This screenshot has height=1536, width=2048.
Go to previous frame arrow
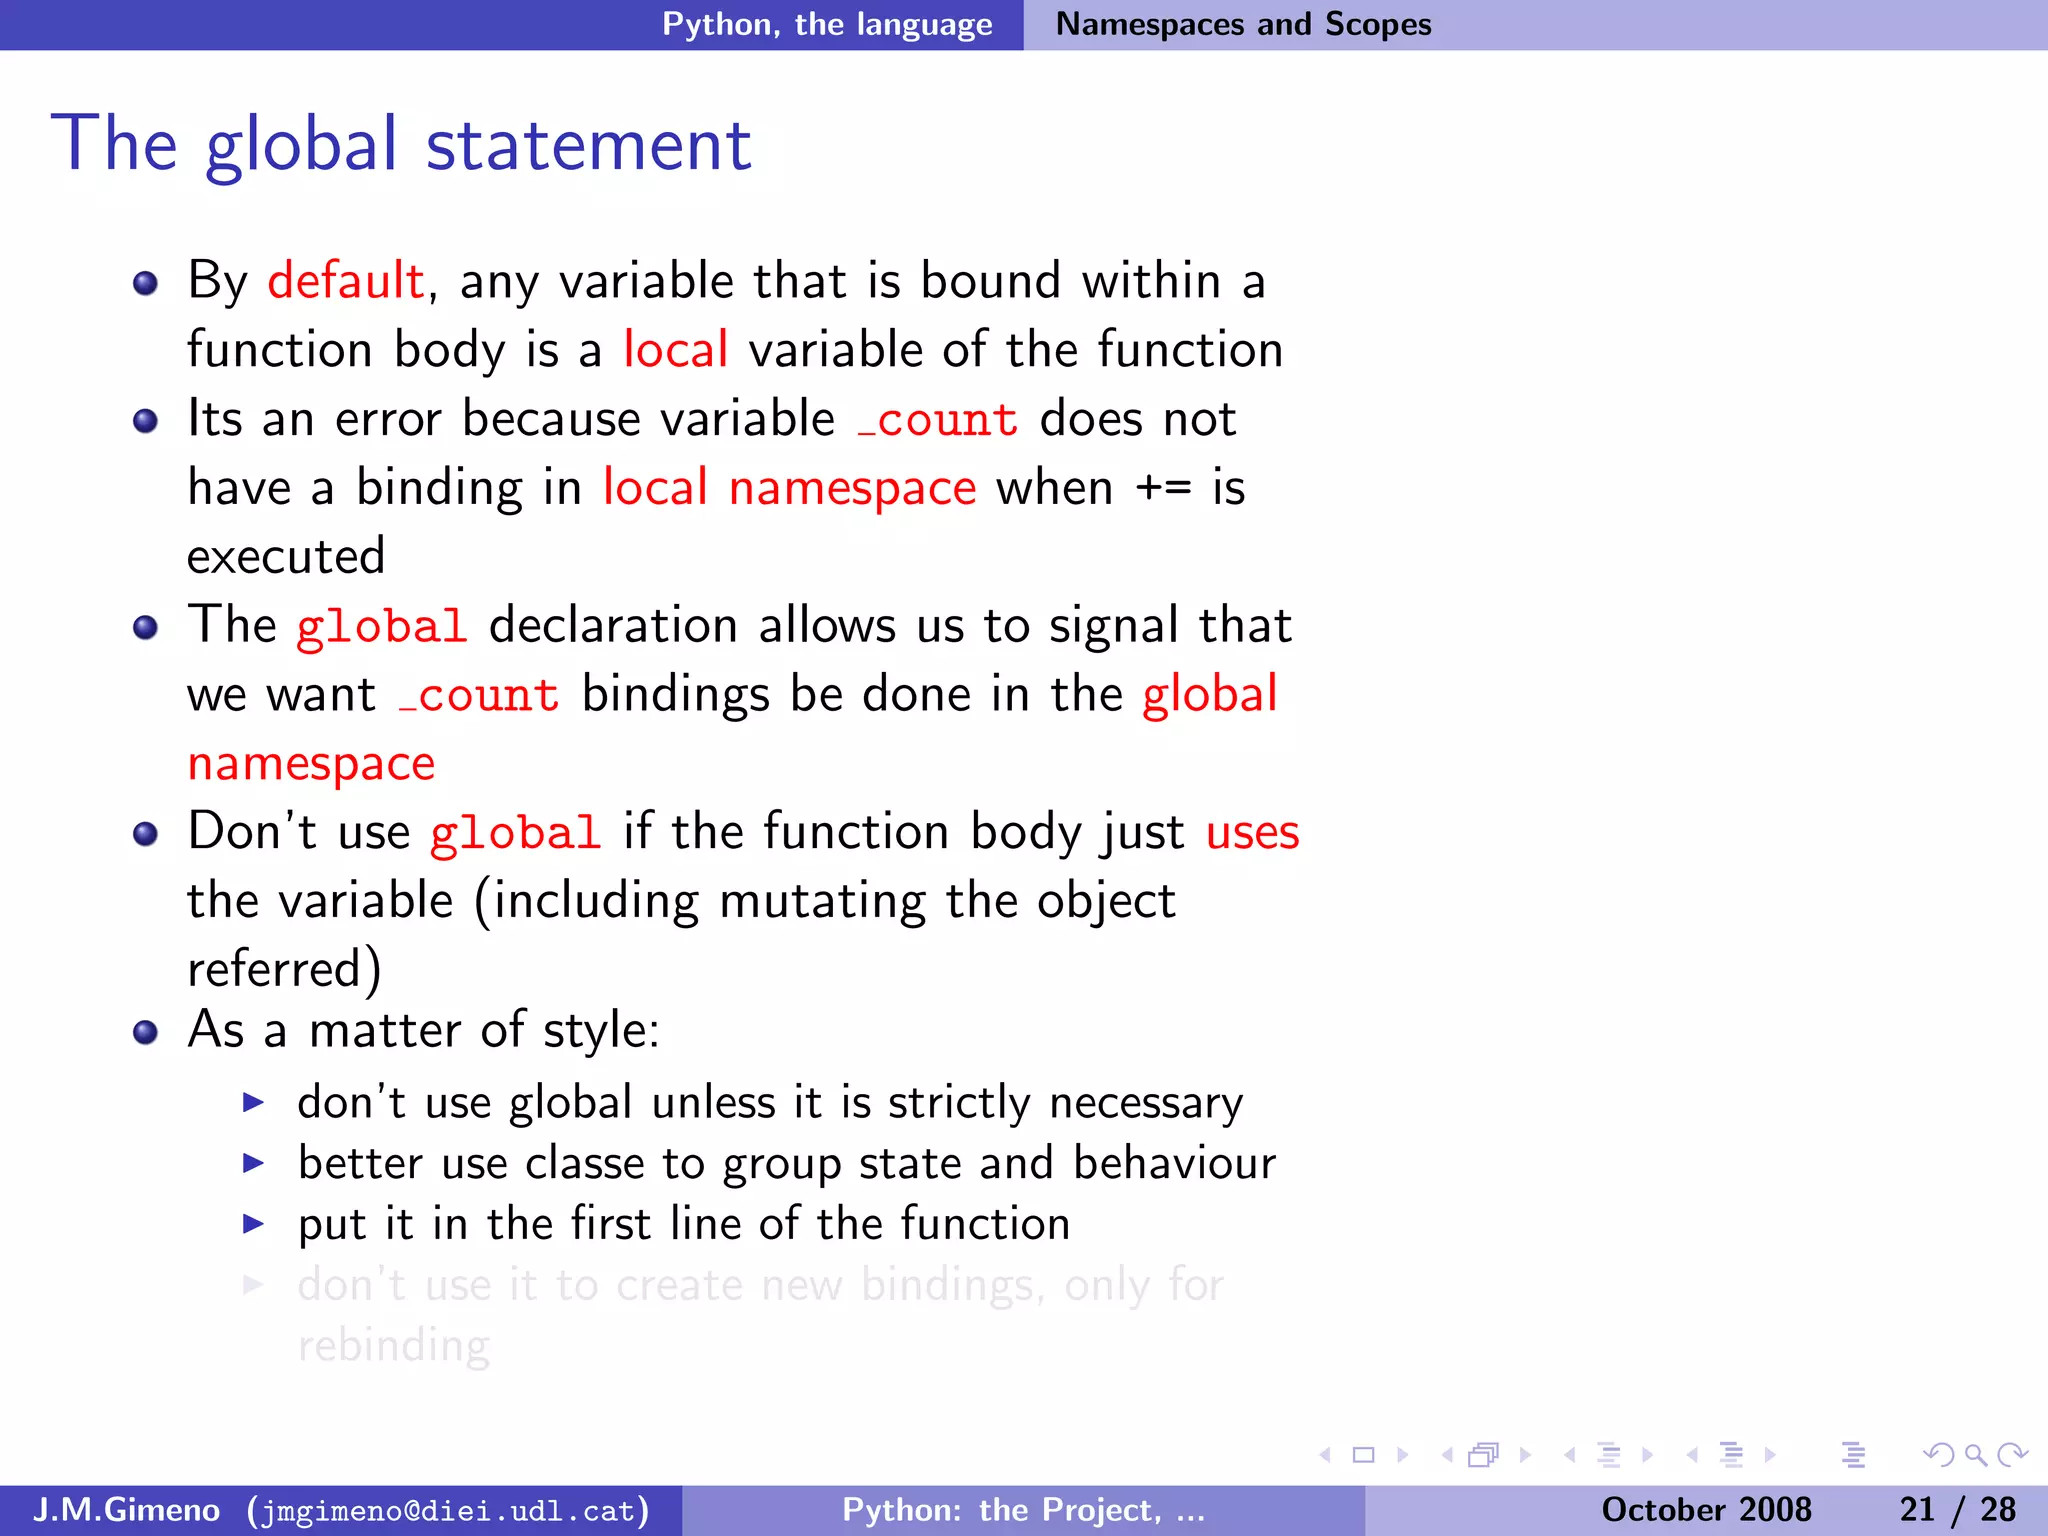coord(1447,1455)
